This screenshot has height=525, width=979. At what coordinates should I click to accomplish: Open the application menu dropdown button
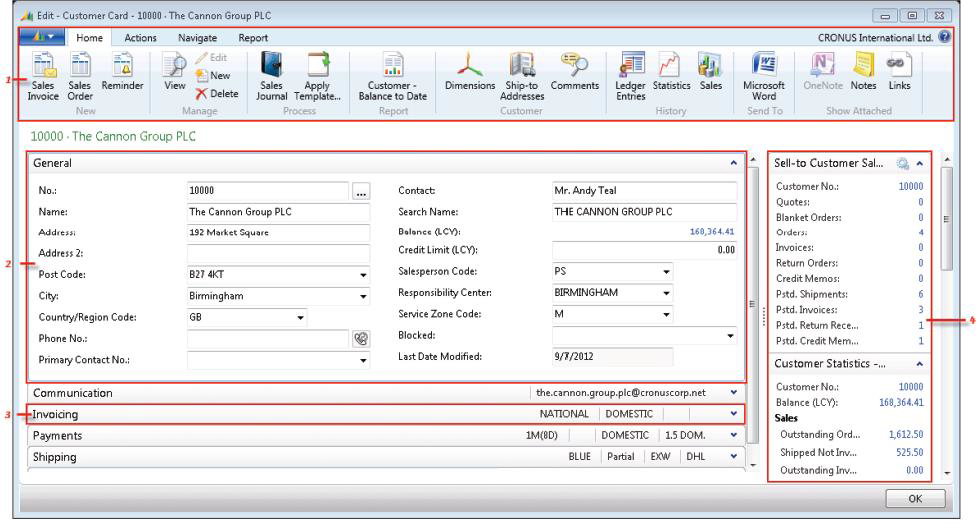pos(42,37)
